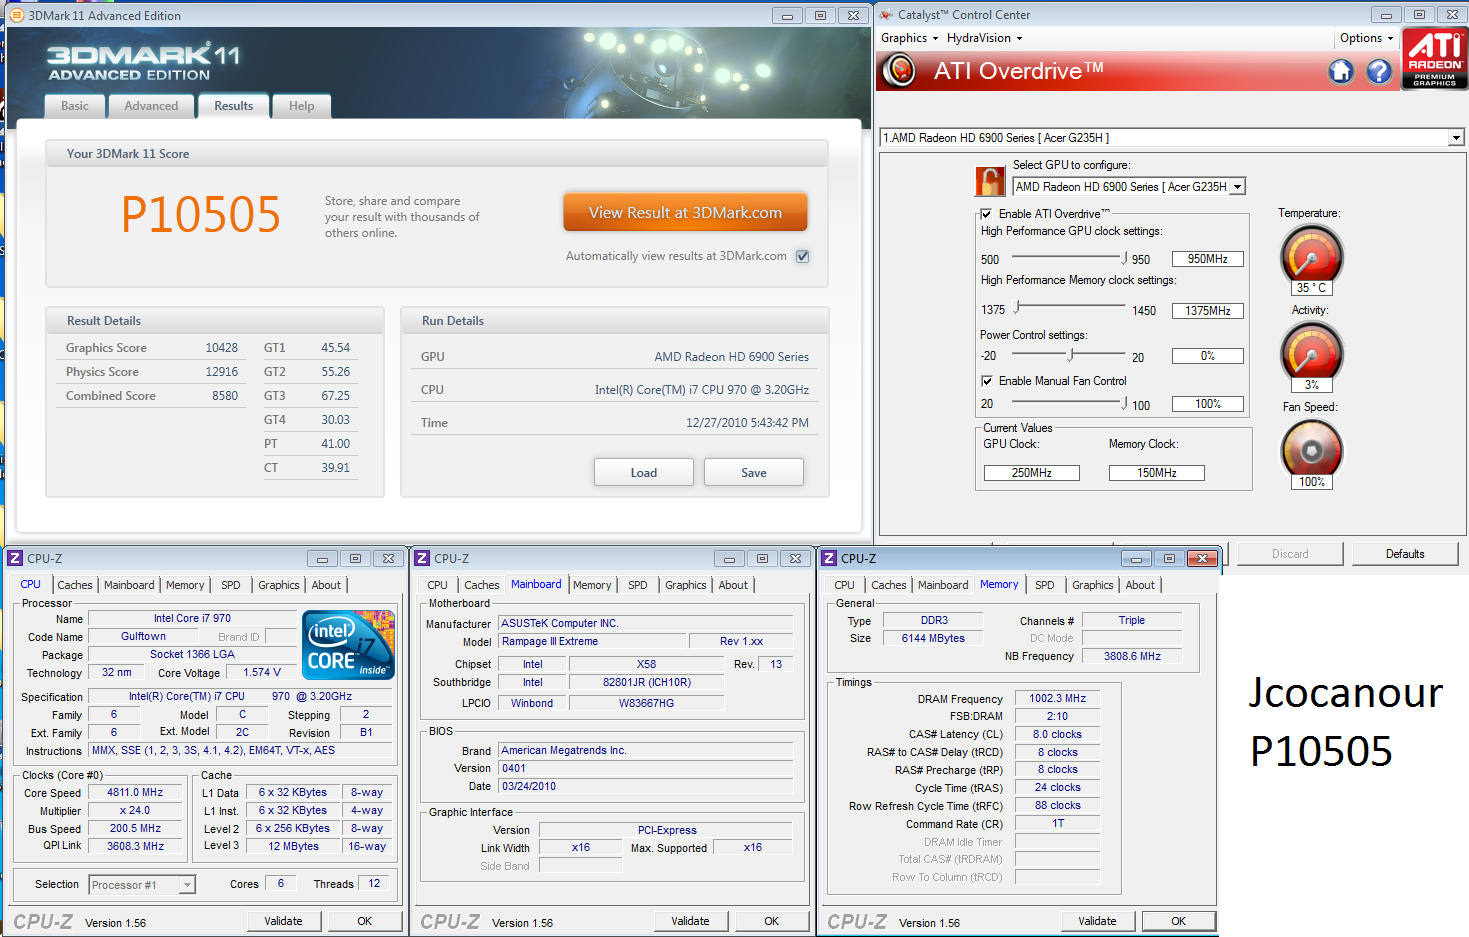The width and height of the screenshot is (1469, 937).
Task: Click the ATI Overdrive header round icon
Action: [x=900, y=71]
